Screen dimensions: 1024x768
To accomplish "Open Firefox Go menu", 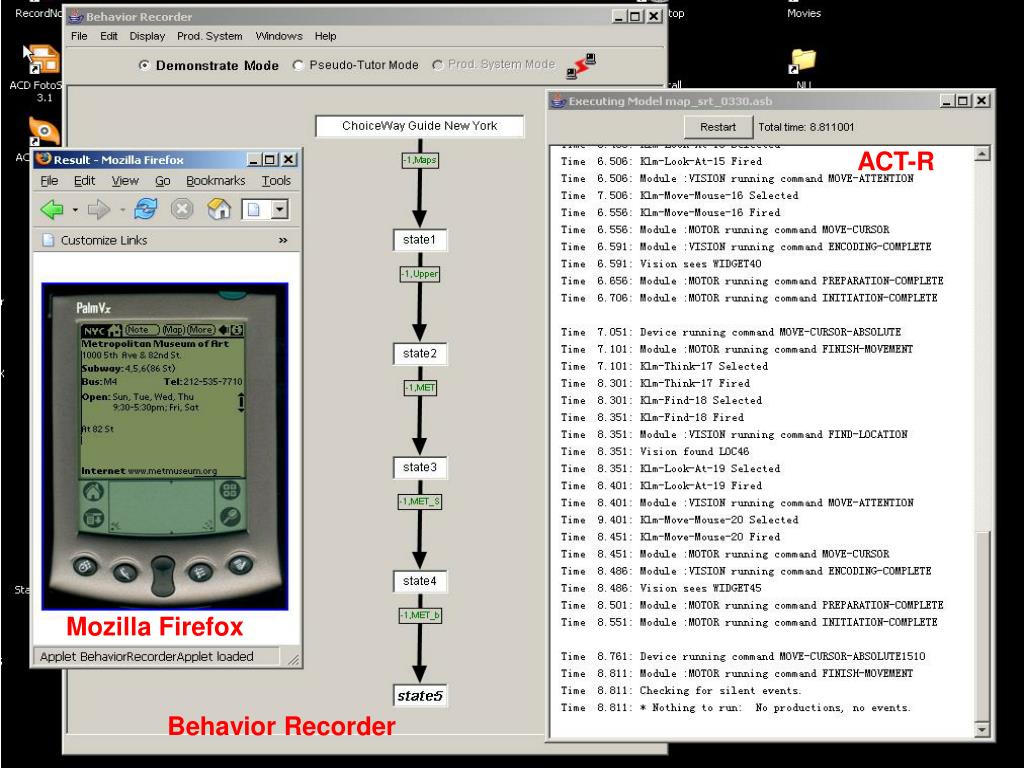I will (163, 181).
